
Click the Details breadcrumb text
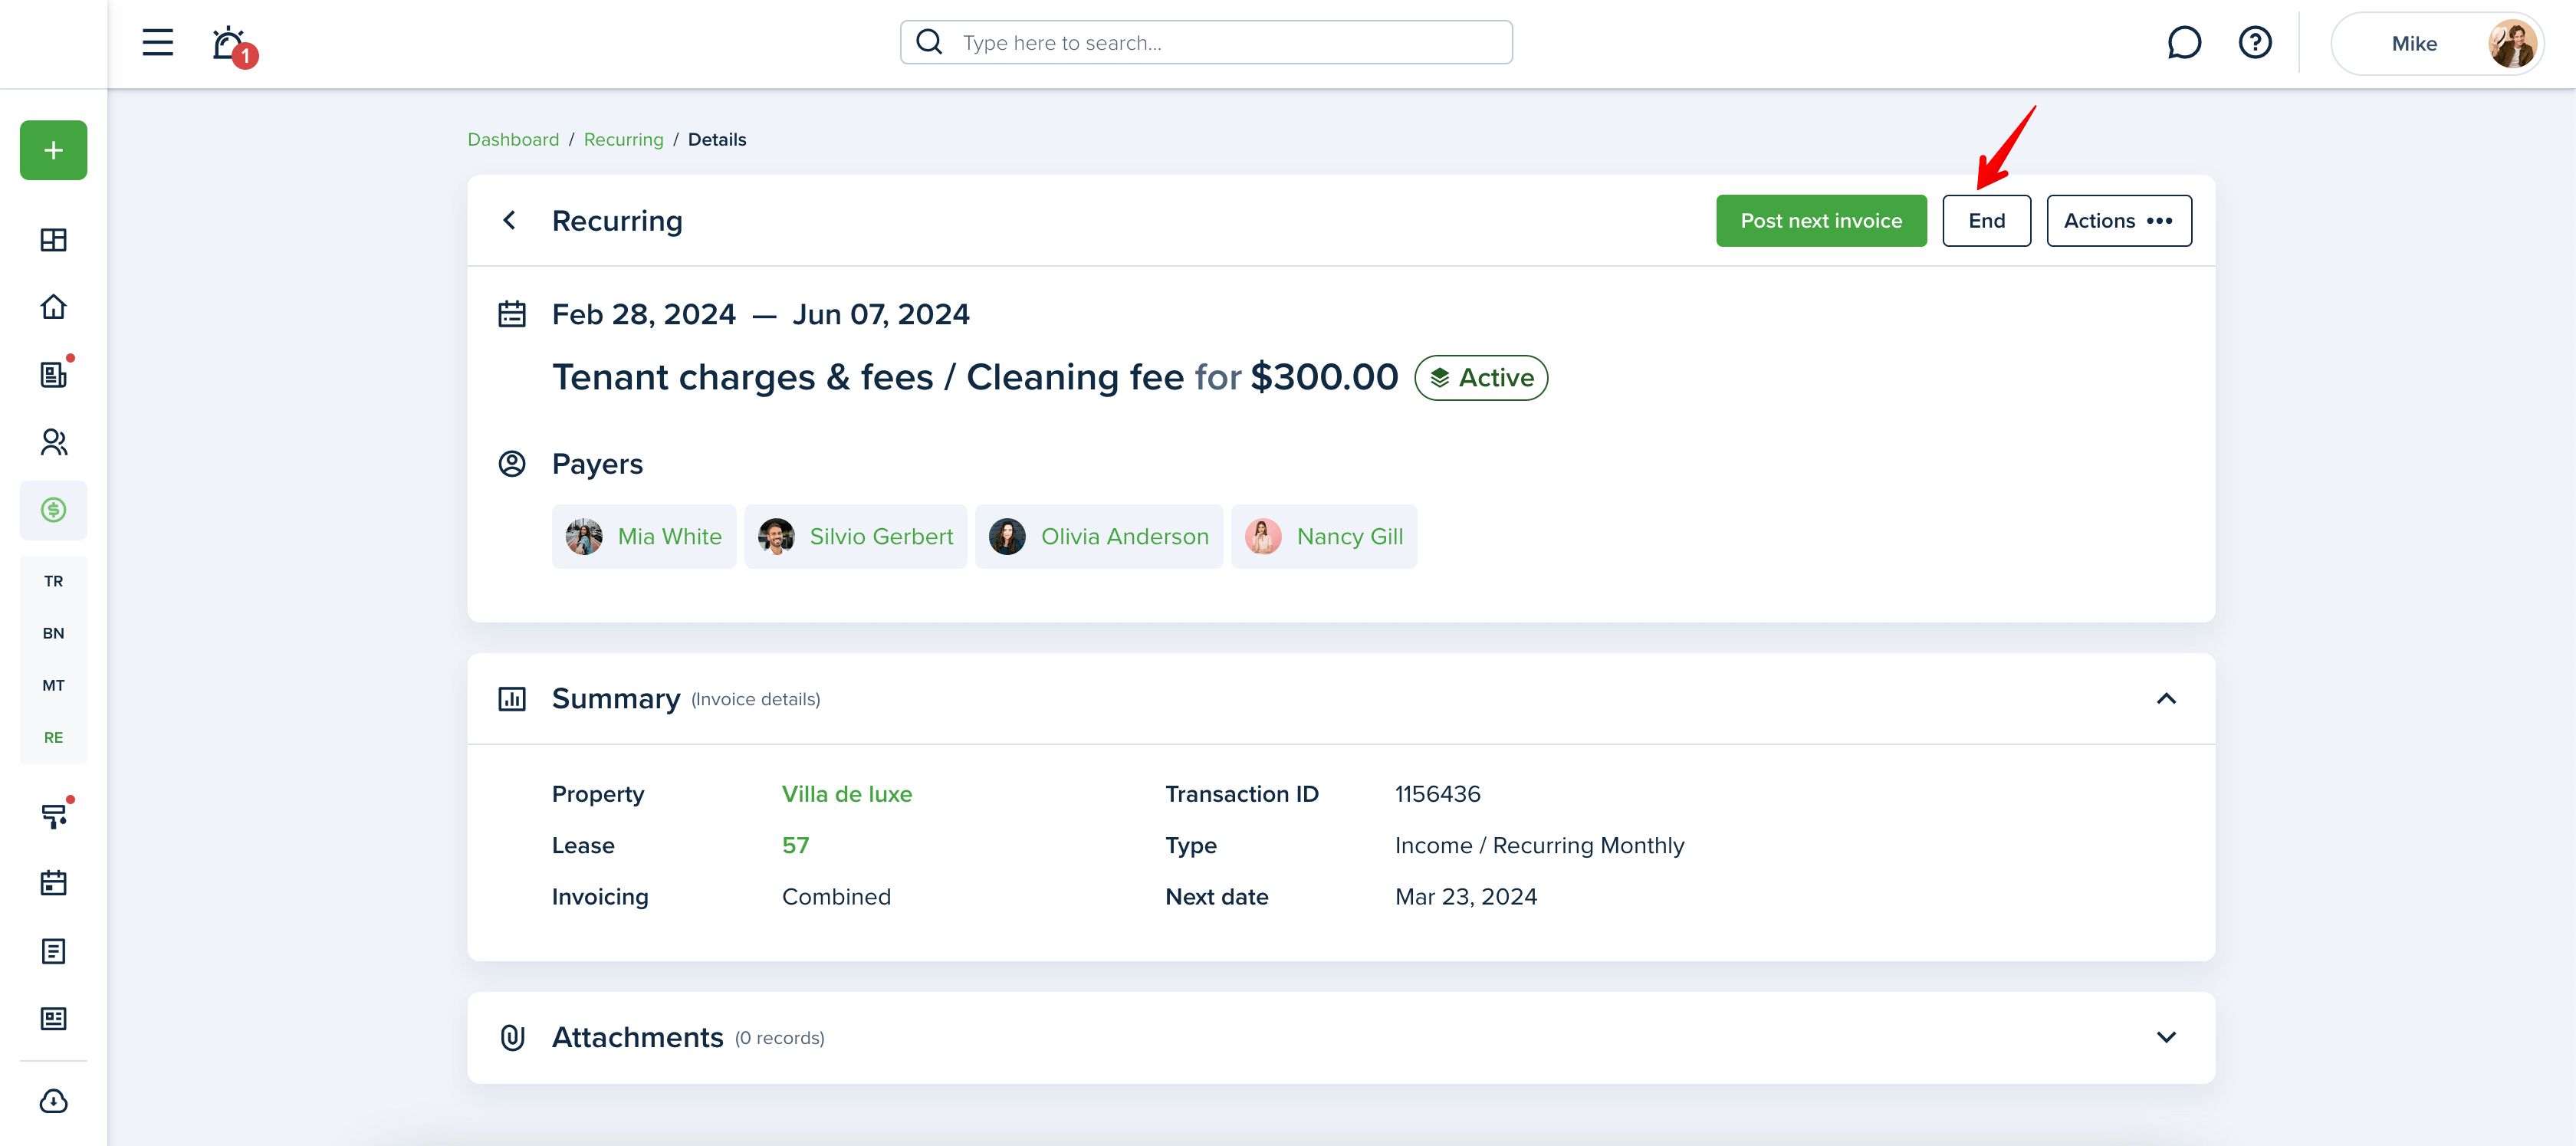[x=717, y=139]
